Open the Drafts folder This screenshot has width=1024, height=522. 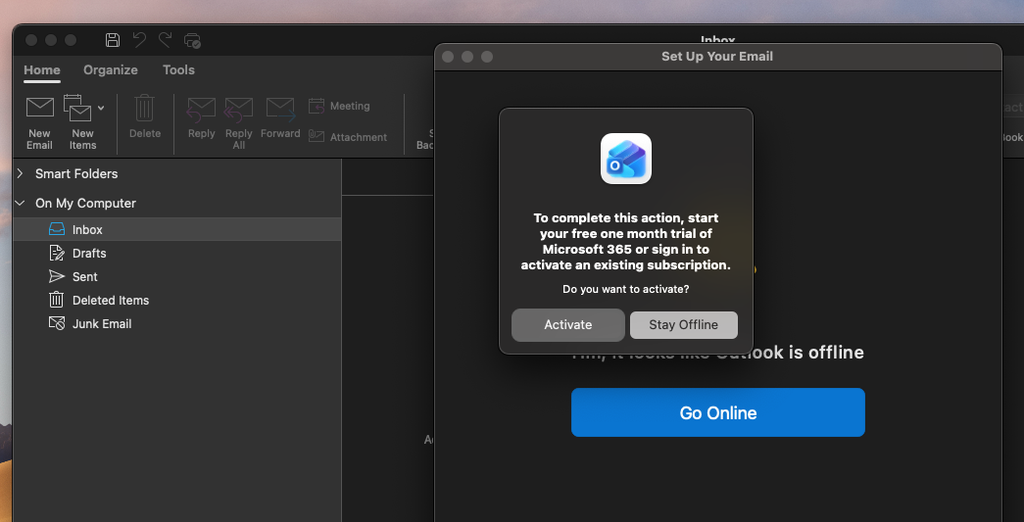[177, 253]
